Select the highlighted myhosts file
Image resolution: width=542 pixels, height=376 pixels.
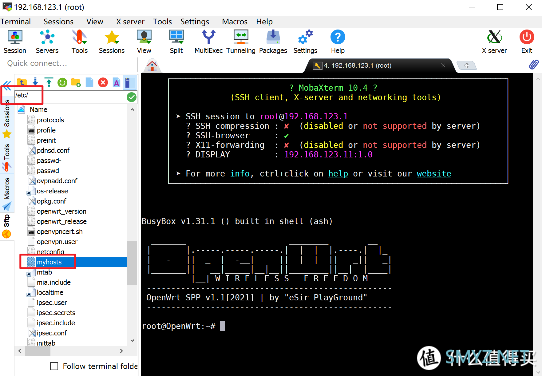point(49,262)
